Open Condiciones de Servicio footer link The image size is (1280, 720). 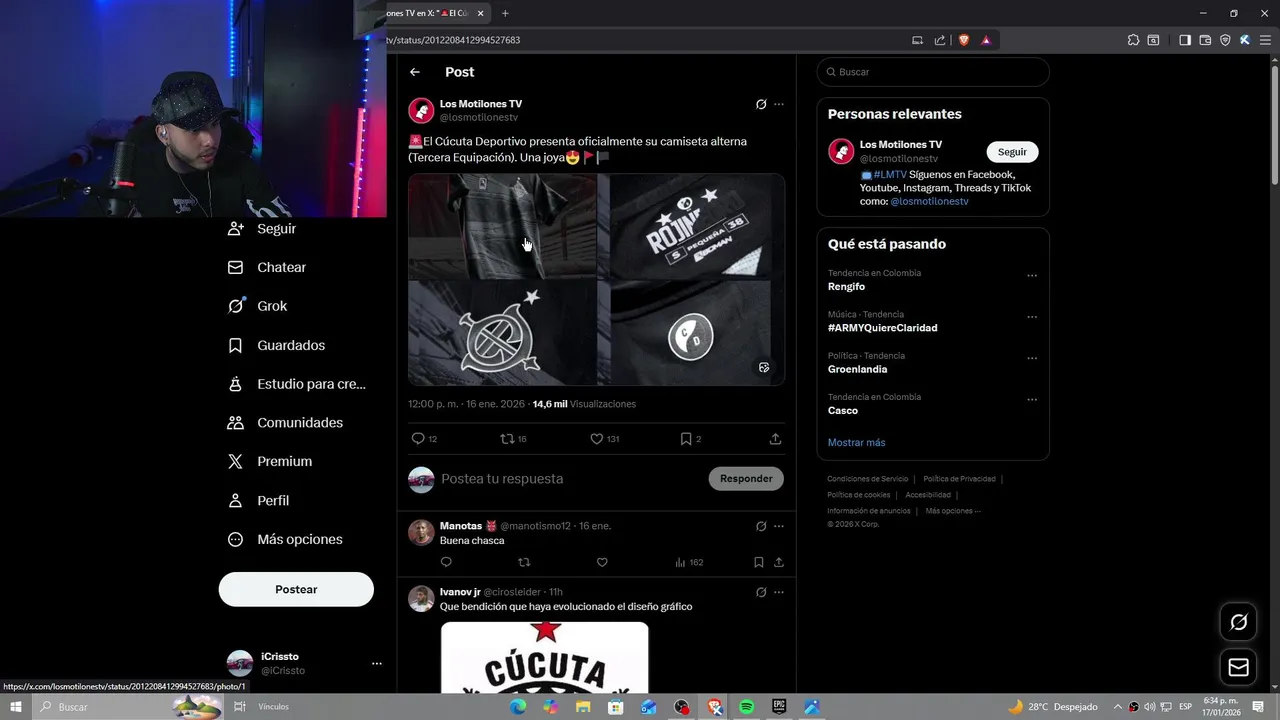868,479
